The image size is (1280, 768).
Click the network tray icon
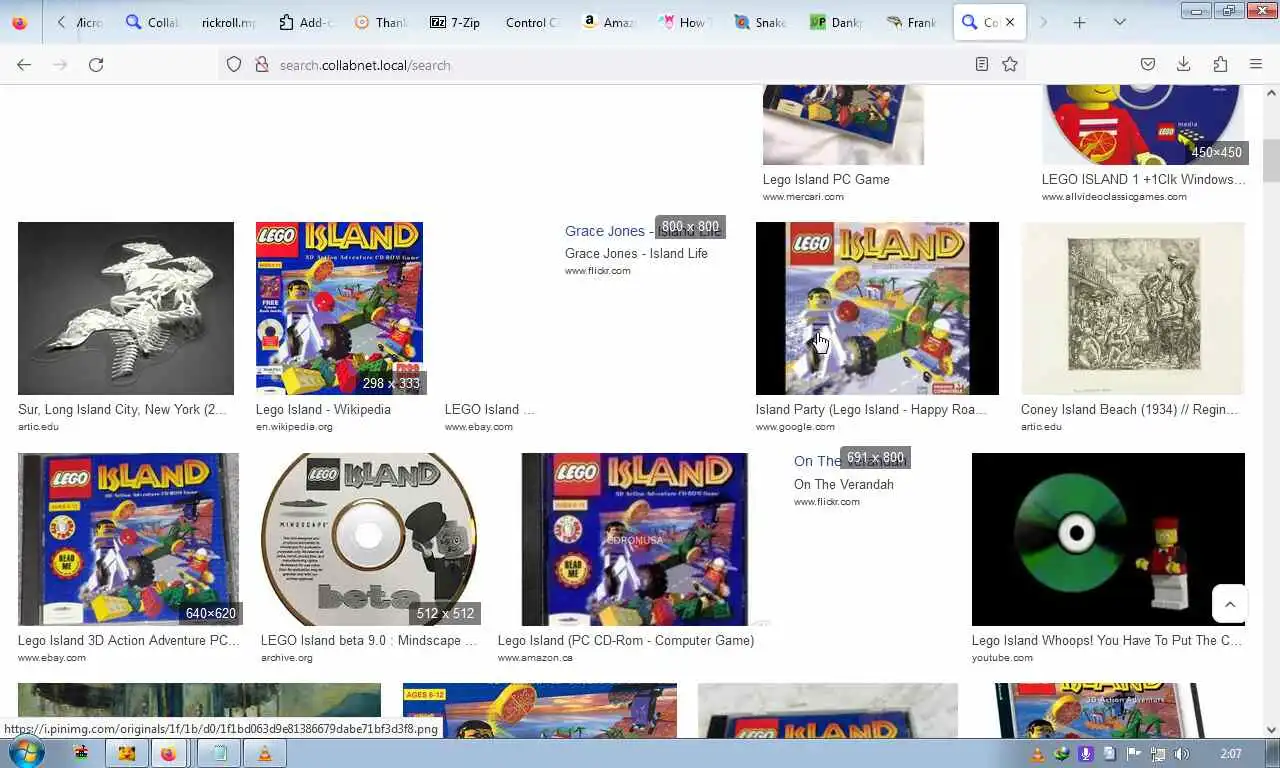(1157, 754)
